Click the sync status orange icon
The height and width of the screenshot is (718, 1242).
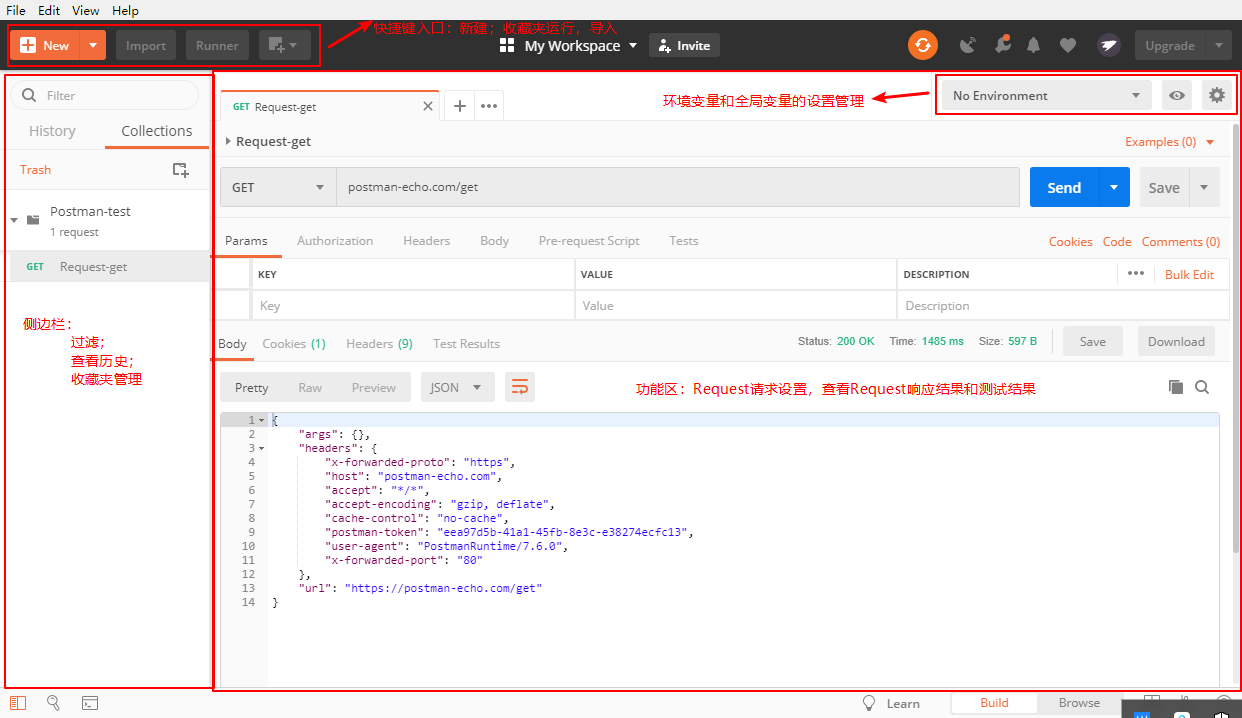(922, 45)
